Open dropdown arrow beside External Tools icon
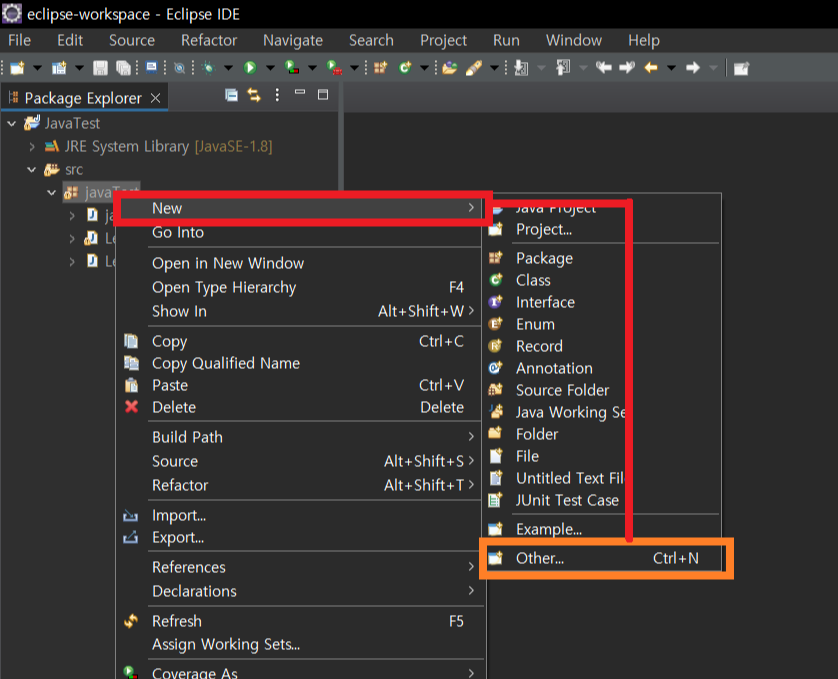 tap(354, 68)
